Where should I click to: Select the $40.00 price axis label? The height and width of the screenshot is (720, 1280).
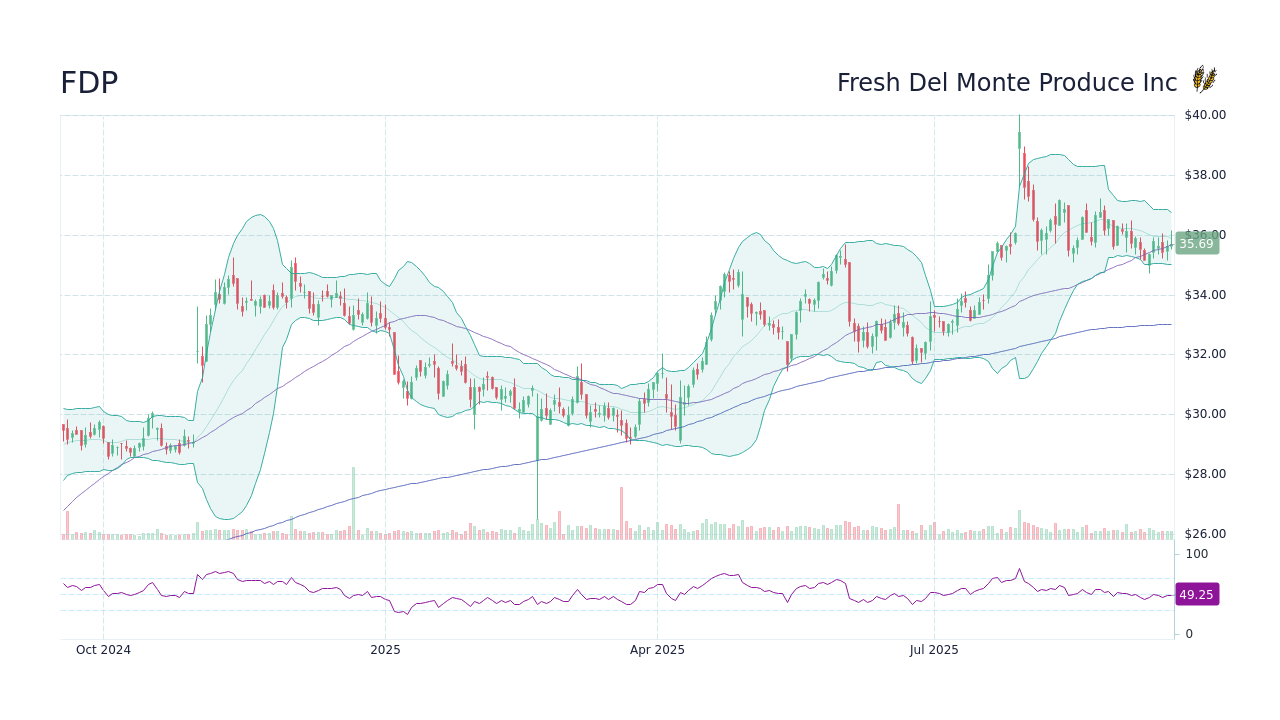coord(1205,115)
